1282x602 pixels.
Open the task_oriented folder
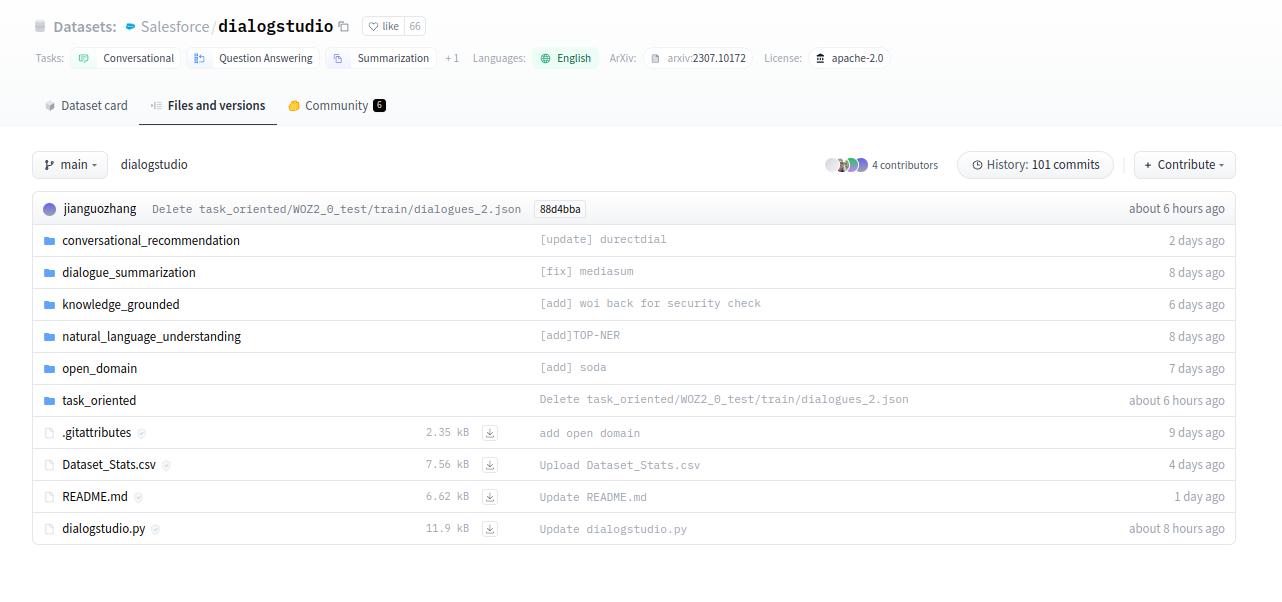coord(99,400)
